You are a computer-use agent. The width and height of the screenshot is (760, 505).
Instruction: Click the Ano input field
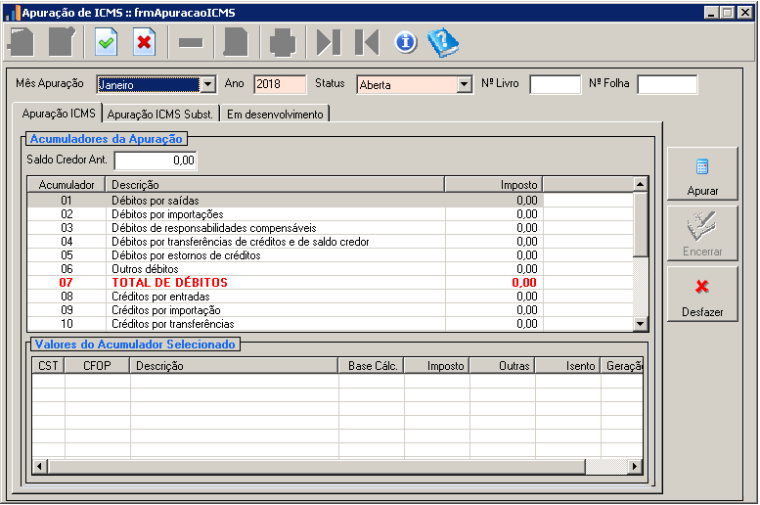click(280, 84)
